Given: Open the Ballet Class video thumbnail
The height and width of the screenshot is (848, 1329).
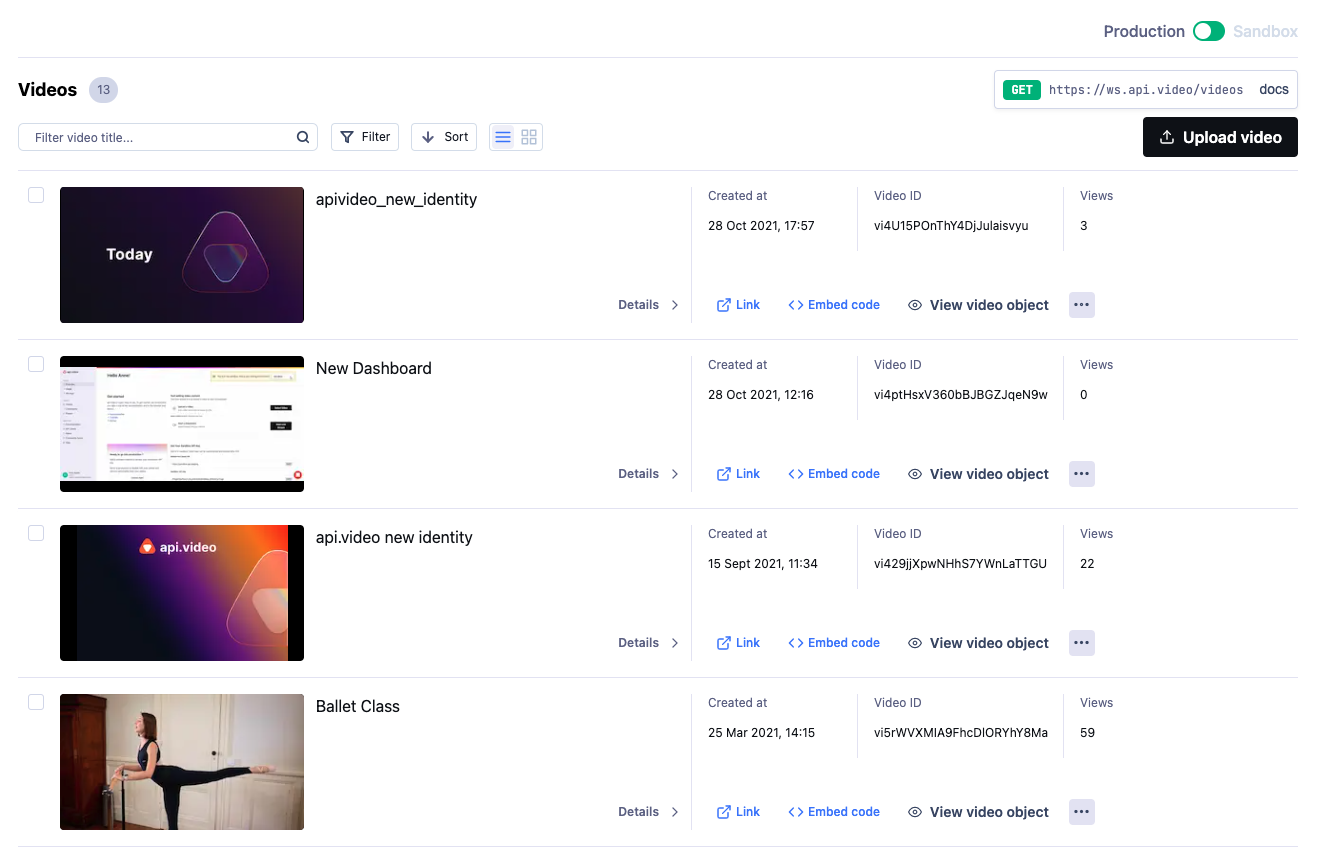Looking at the screenshot, I should (182, 762).
